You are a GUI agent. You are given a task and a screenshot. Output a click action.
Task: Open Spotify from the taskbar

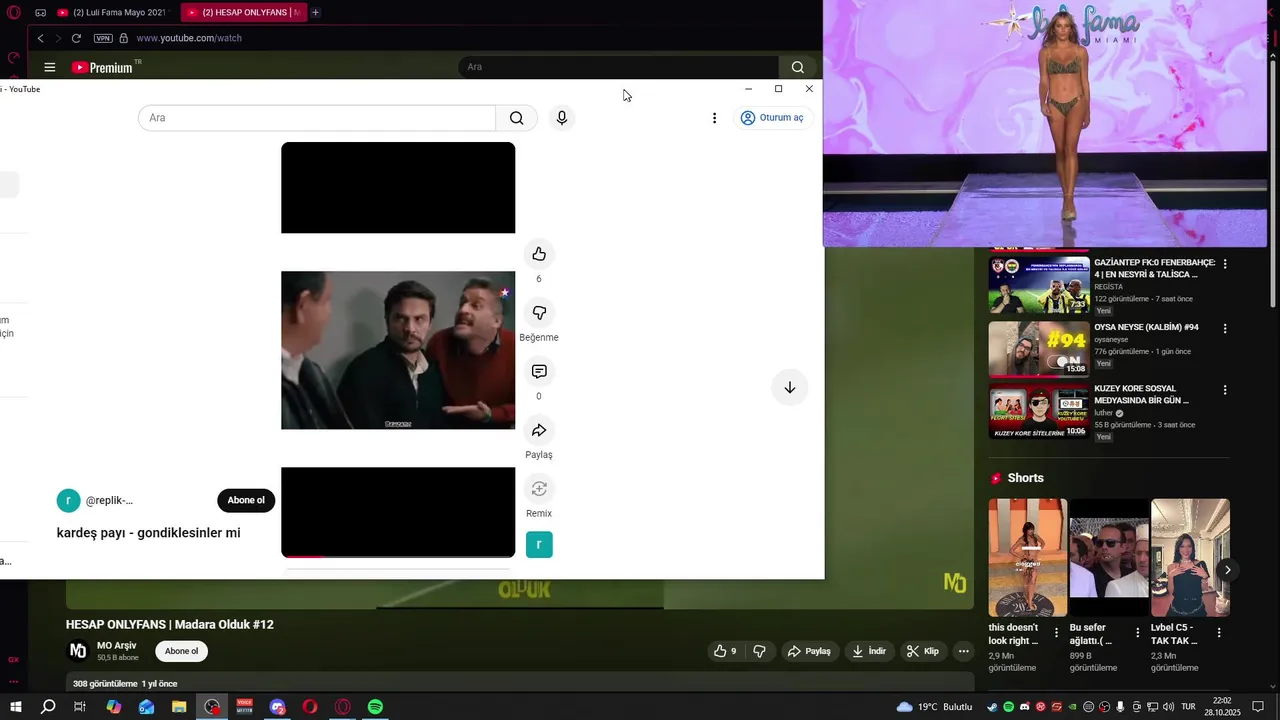click(x=375, y=707)
